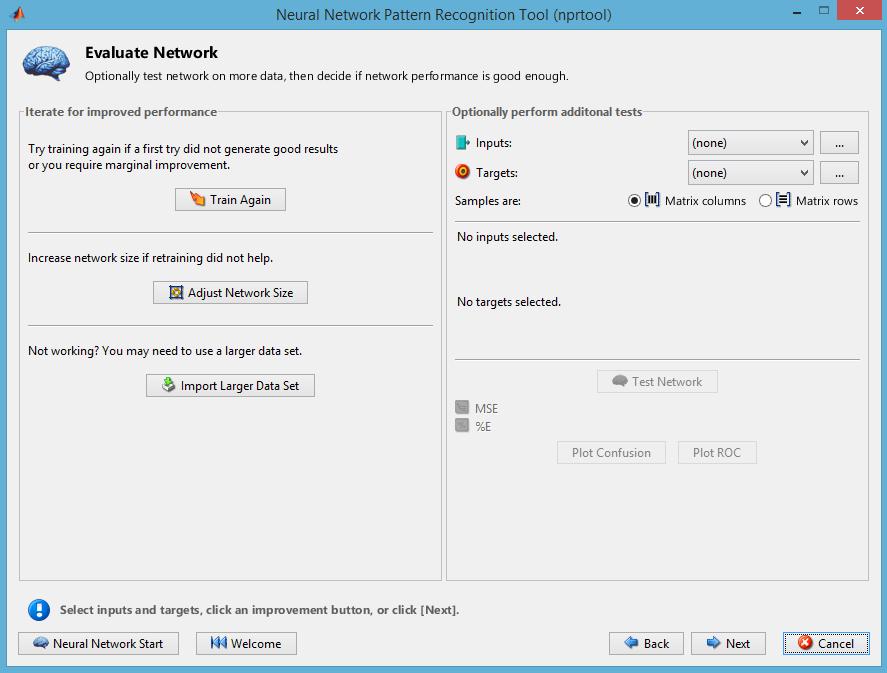This screenshot has width=887, height=673.
Task: Click Adjust Network Size button
Action: [x=230, y=292]
